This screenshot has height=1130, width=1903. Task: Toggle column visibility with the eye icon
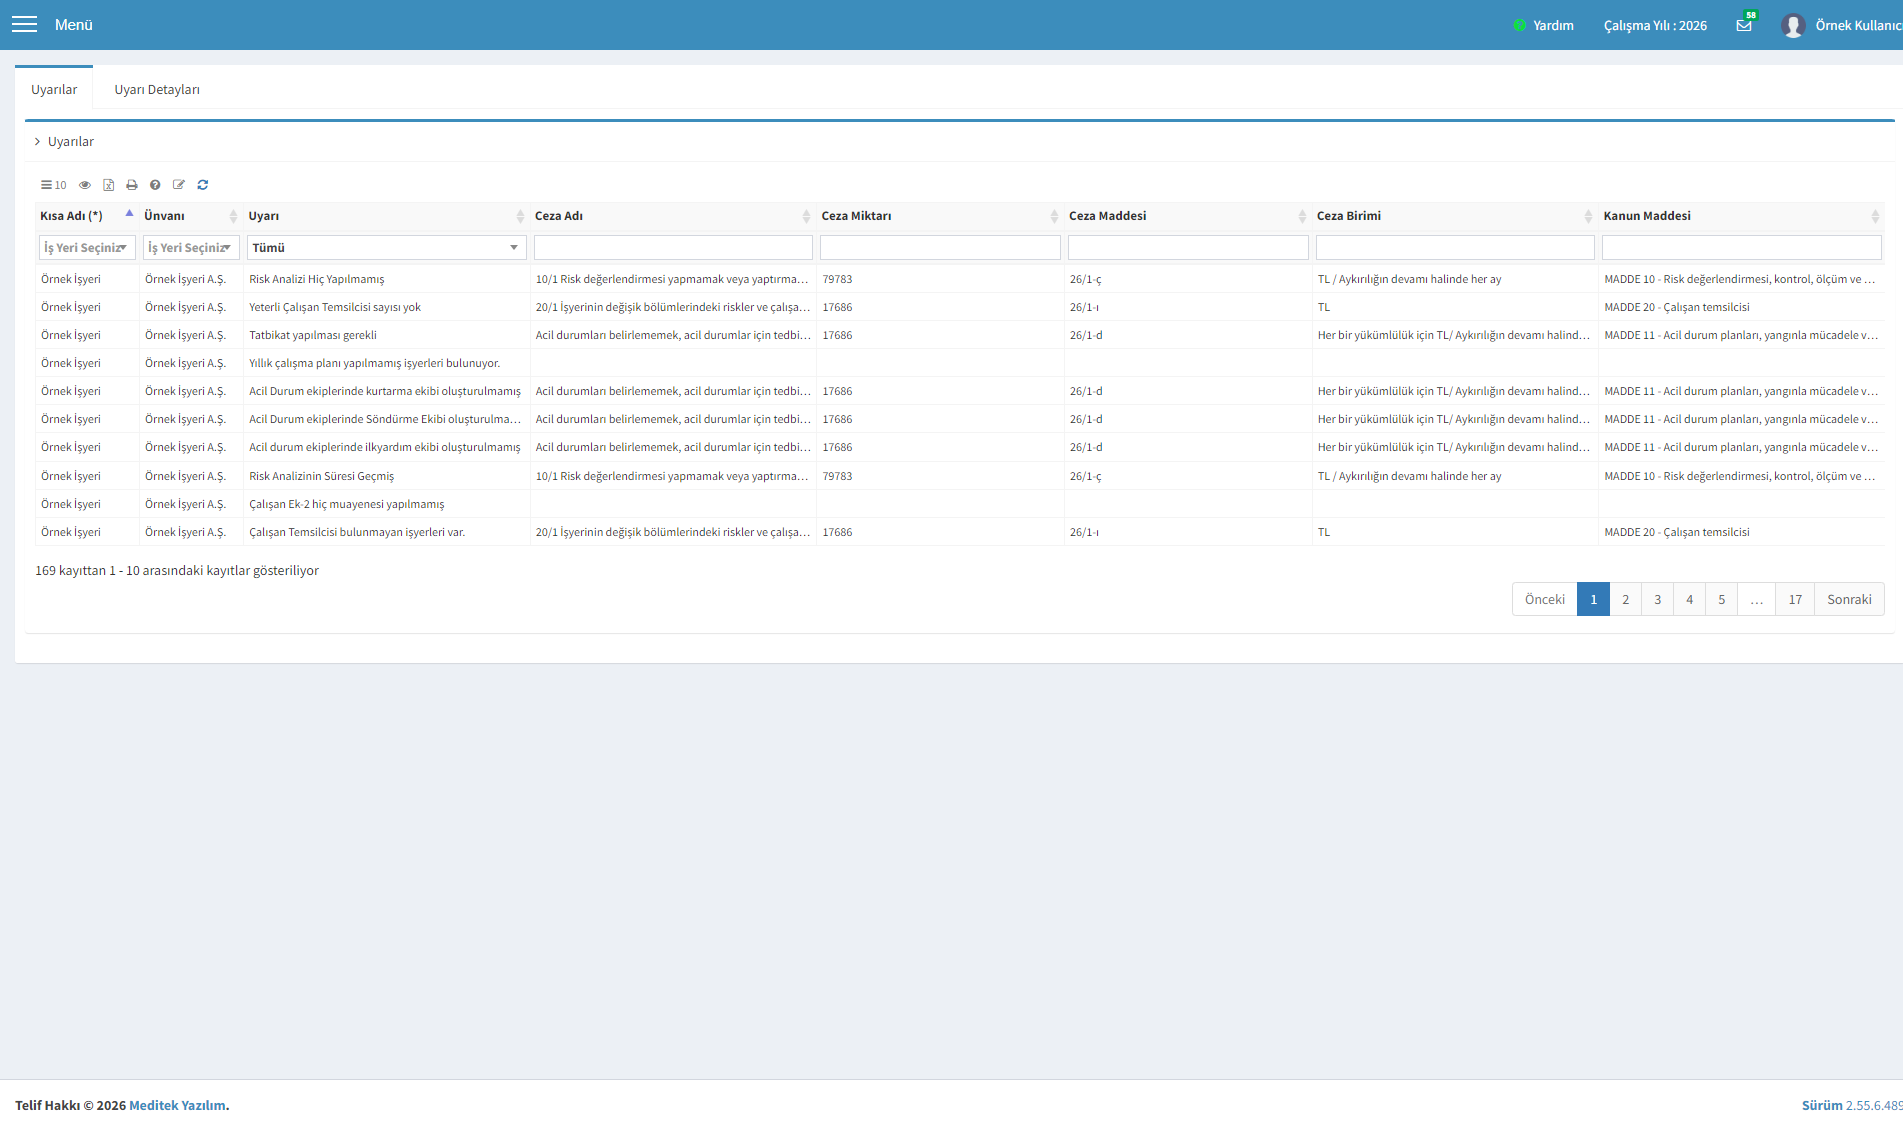coord(85,185)
